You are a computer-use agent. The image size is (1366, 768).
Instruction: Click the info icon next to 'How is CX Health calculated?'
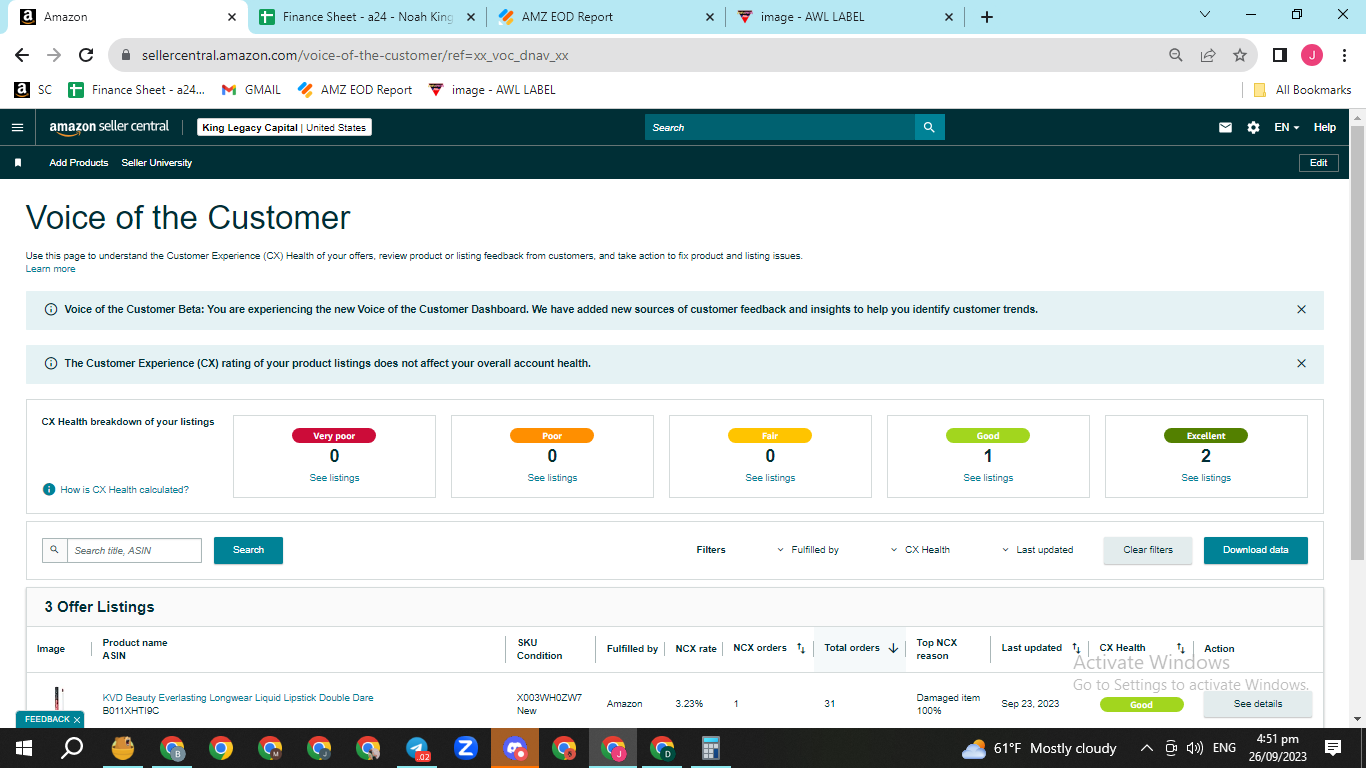click(48, 490)
